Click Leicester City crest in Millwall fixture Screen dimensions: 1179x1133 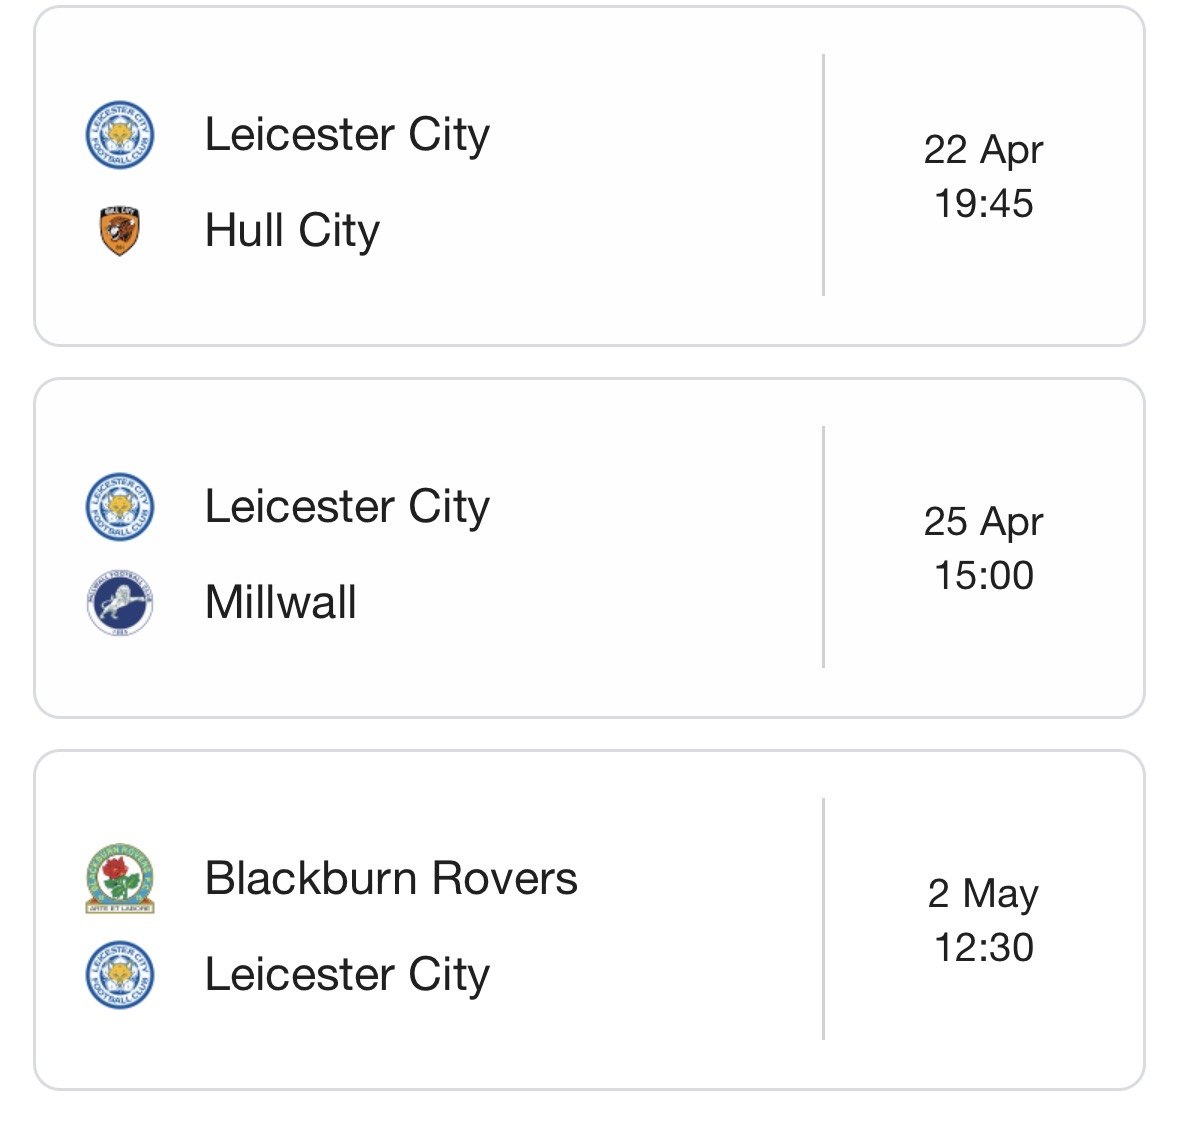pos(120,507)
